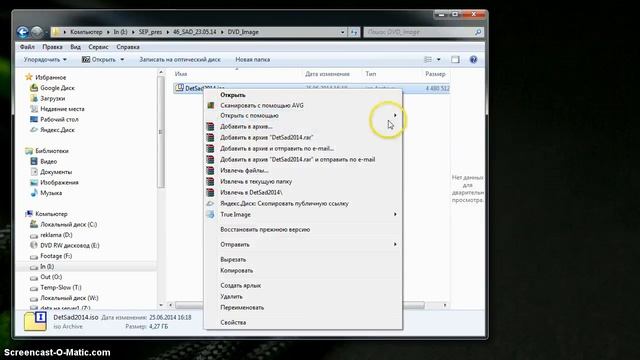Click the search magnifier icon
Image resolution: width=640 pixels, height=360 pixels.
tap(478, 32)
